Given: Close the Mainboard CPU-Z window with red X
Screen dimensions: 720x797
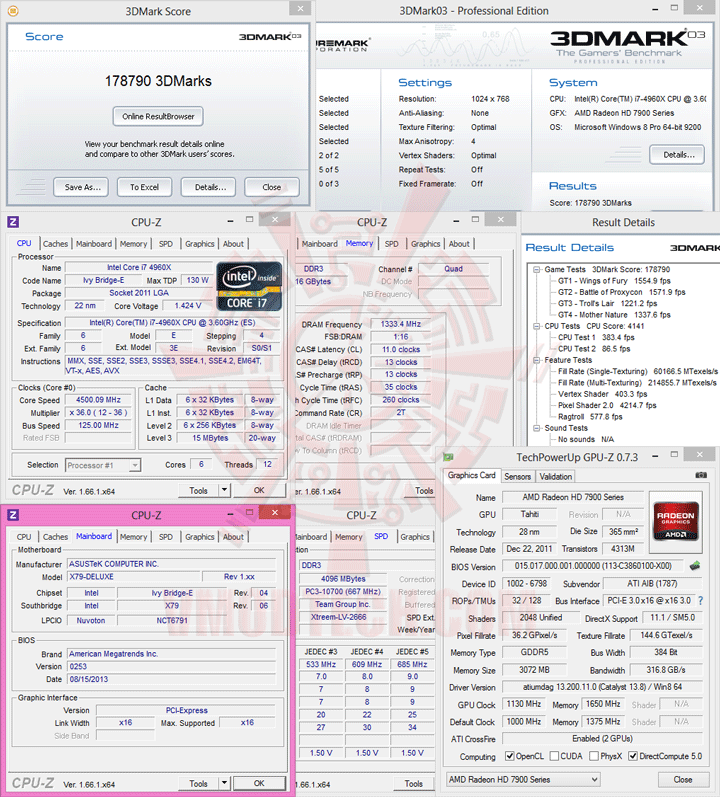Looking at the screenshot, I should [274, 513].
